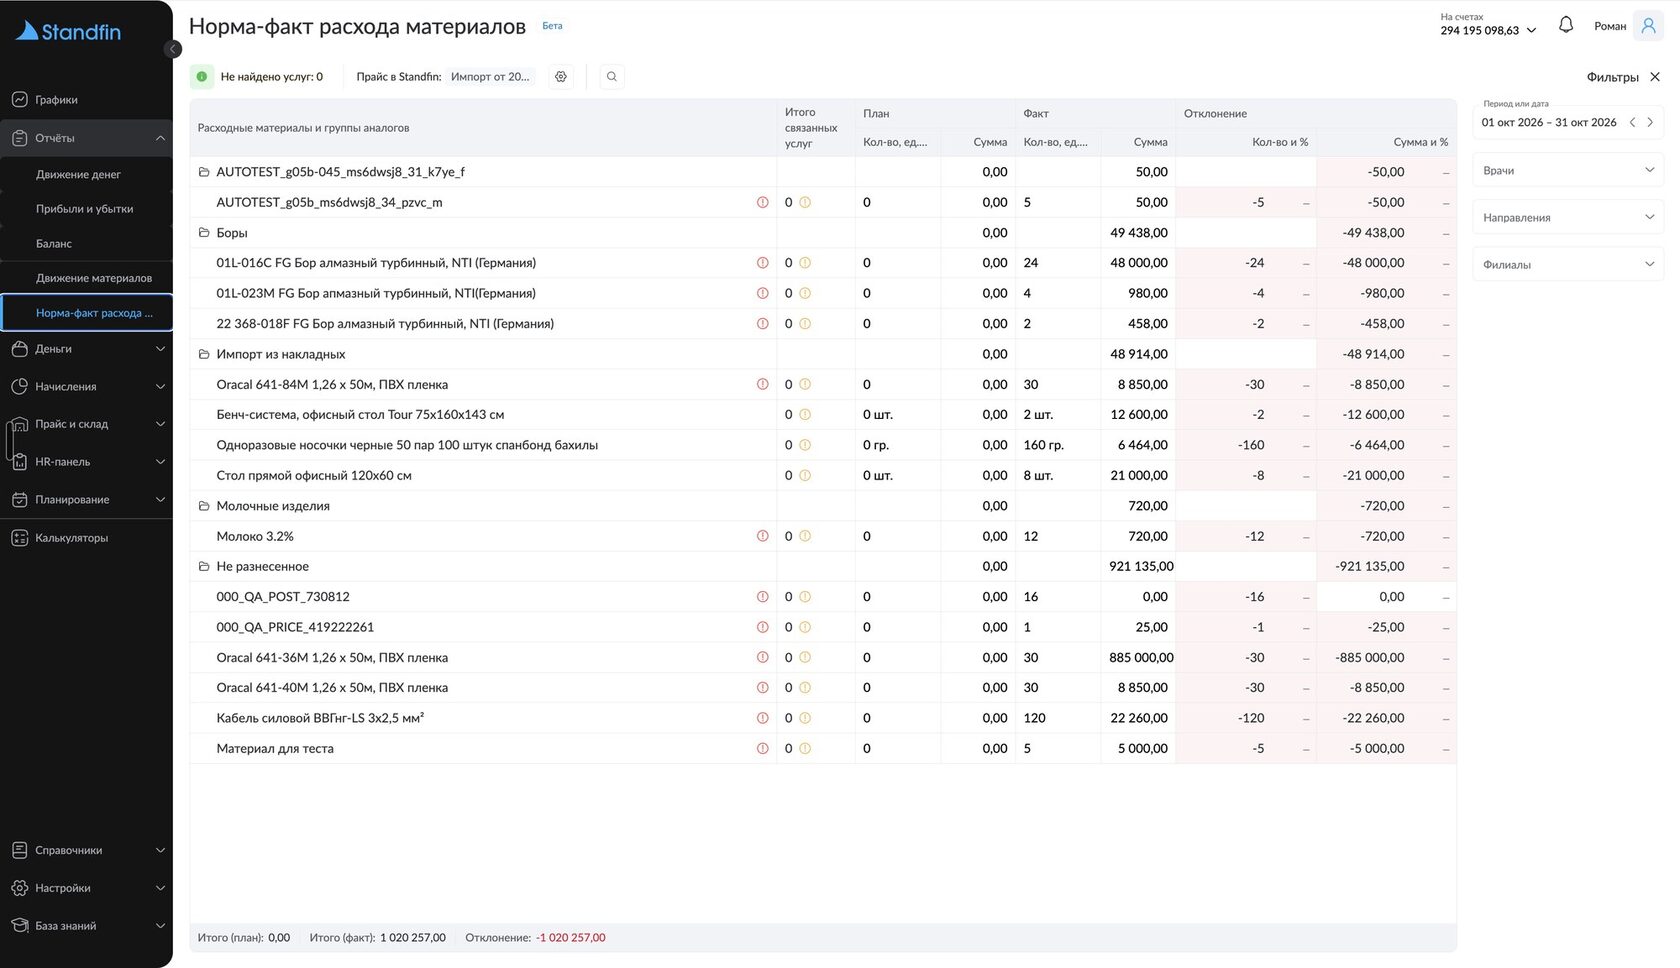The image size is (1680, 968).
Task: Click red warning icon for Молоко 3.2%
Action: (763, 536)
